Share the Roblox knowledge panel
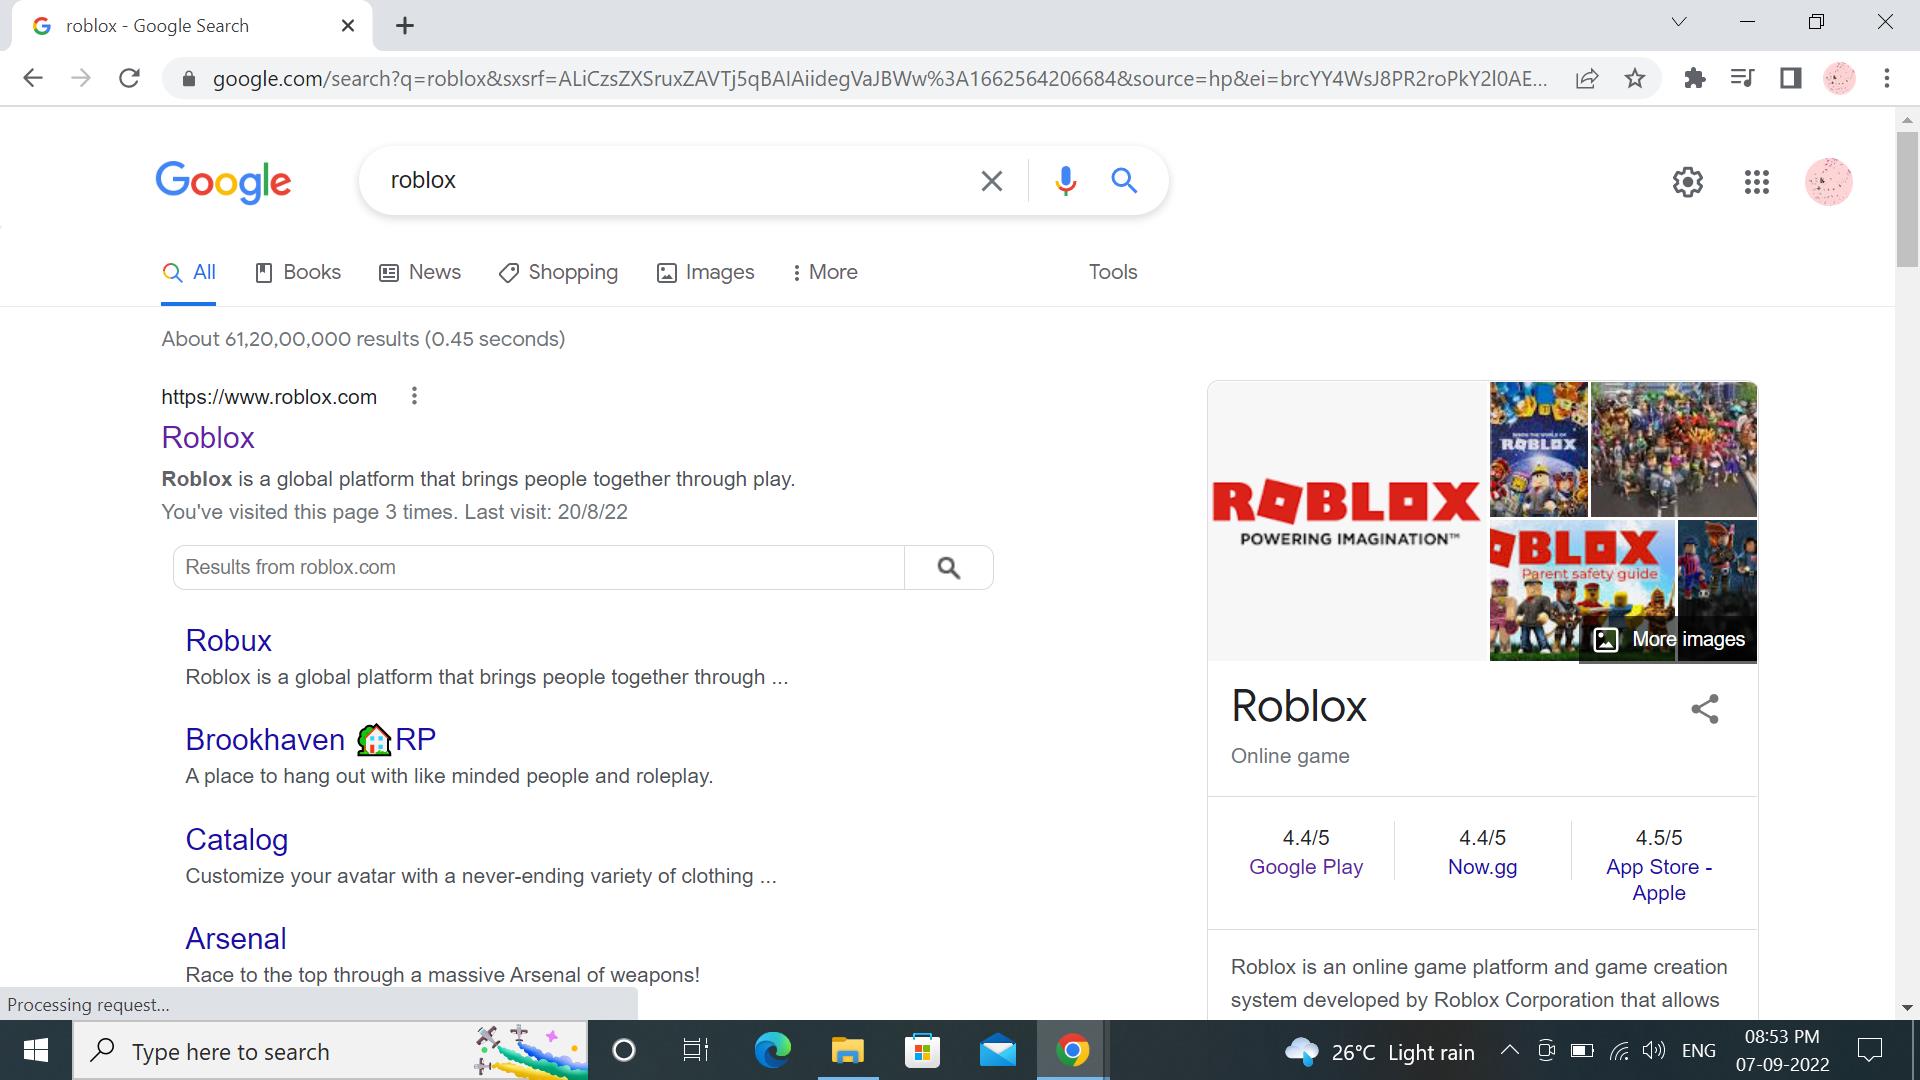 pos(1705,709)
